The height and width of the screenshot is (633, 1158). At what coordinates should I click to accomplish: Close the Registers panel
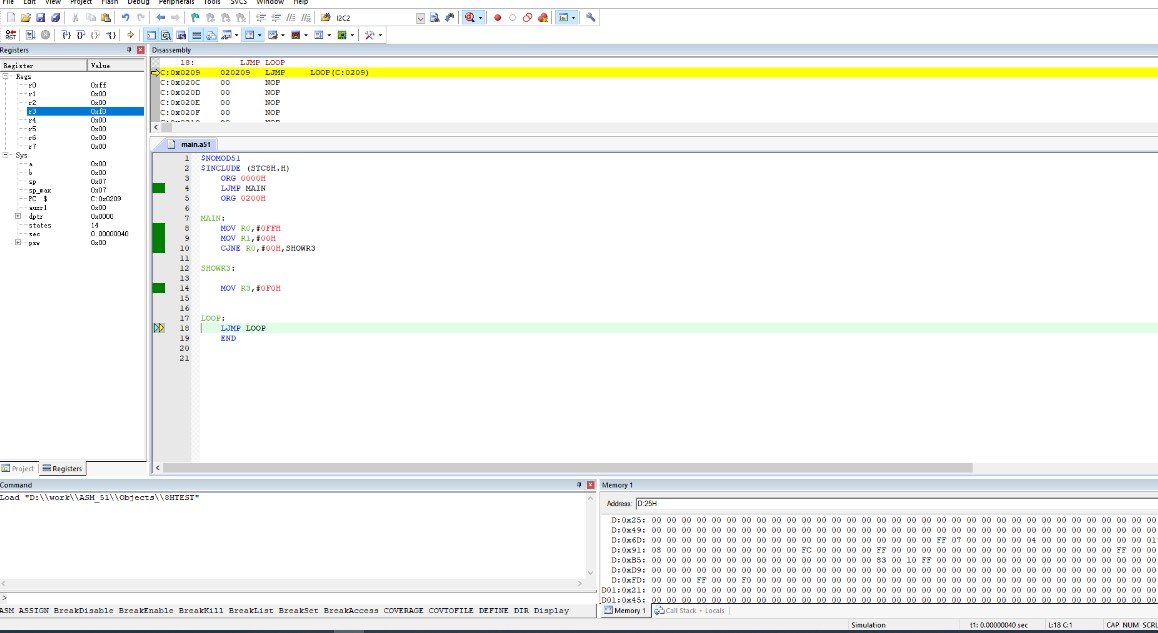[x=140, y=49]
